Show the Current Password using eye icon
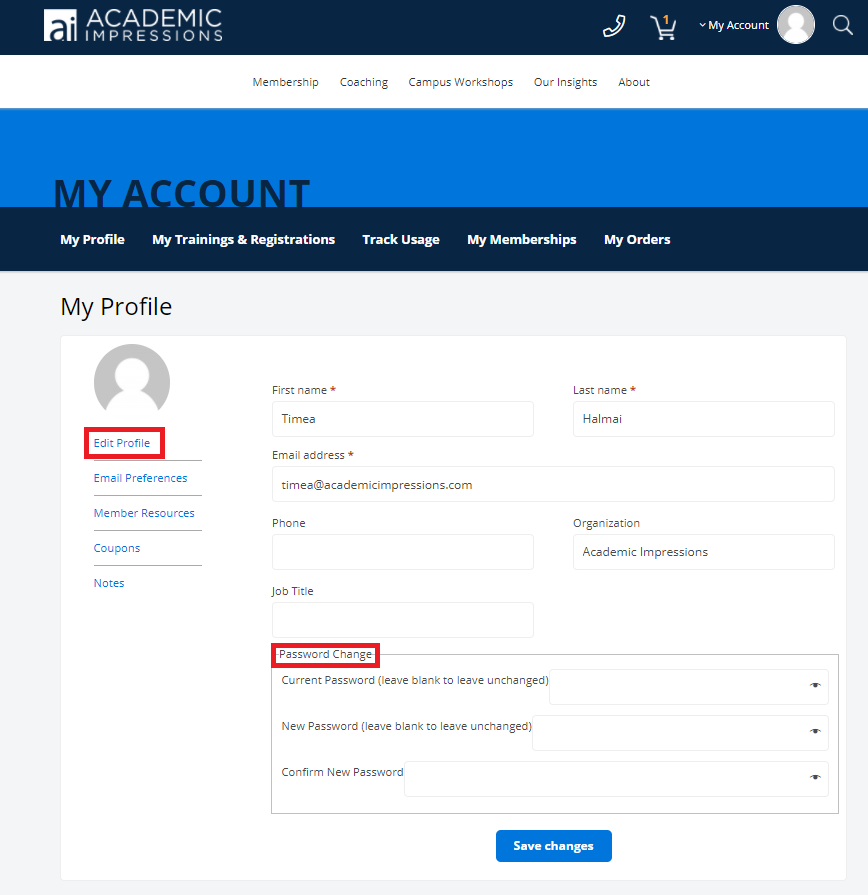 [815, 685]
